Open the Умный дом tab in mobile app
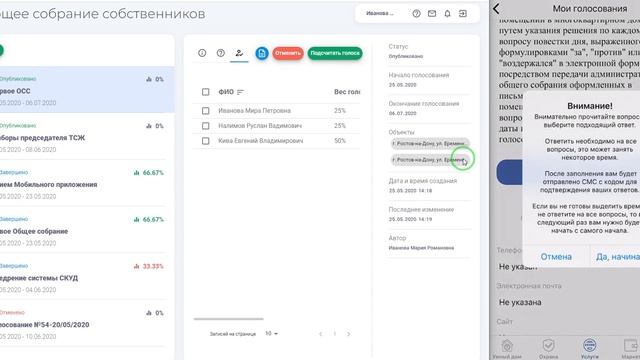 pos(507,348)
